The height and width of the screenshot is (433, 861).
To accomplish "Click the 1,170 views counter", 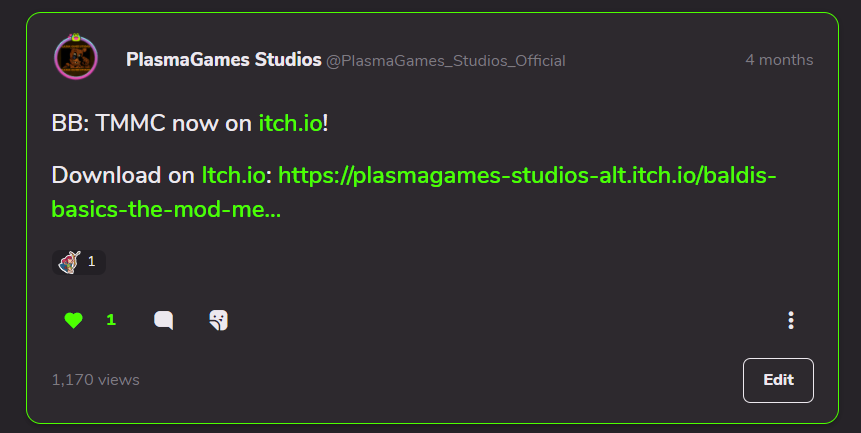I will pyautogui.click(x=96, y=380).
